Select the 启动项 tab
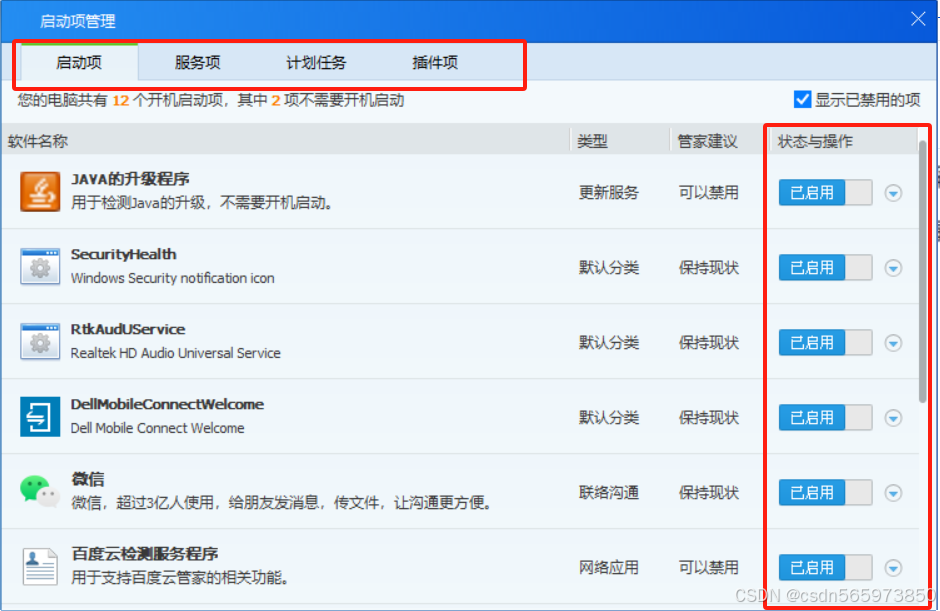Screen dimensions: 940x611 click(x=79, y=62)
